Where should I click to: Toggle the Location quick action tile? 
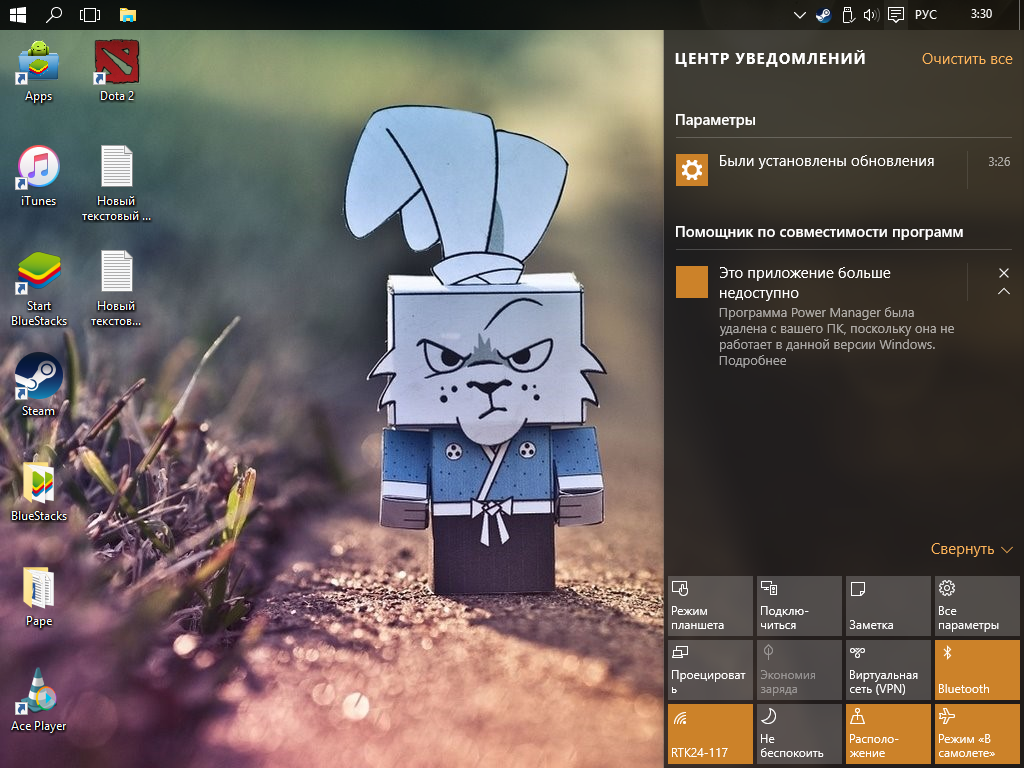pyautogui.click(x=888, y=734)
